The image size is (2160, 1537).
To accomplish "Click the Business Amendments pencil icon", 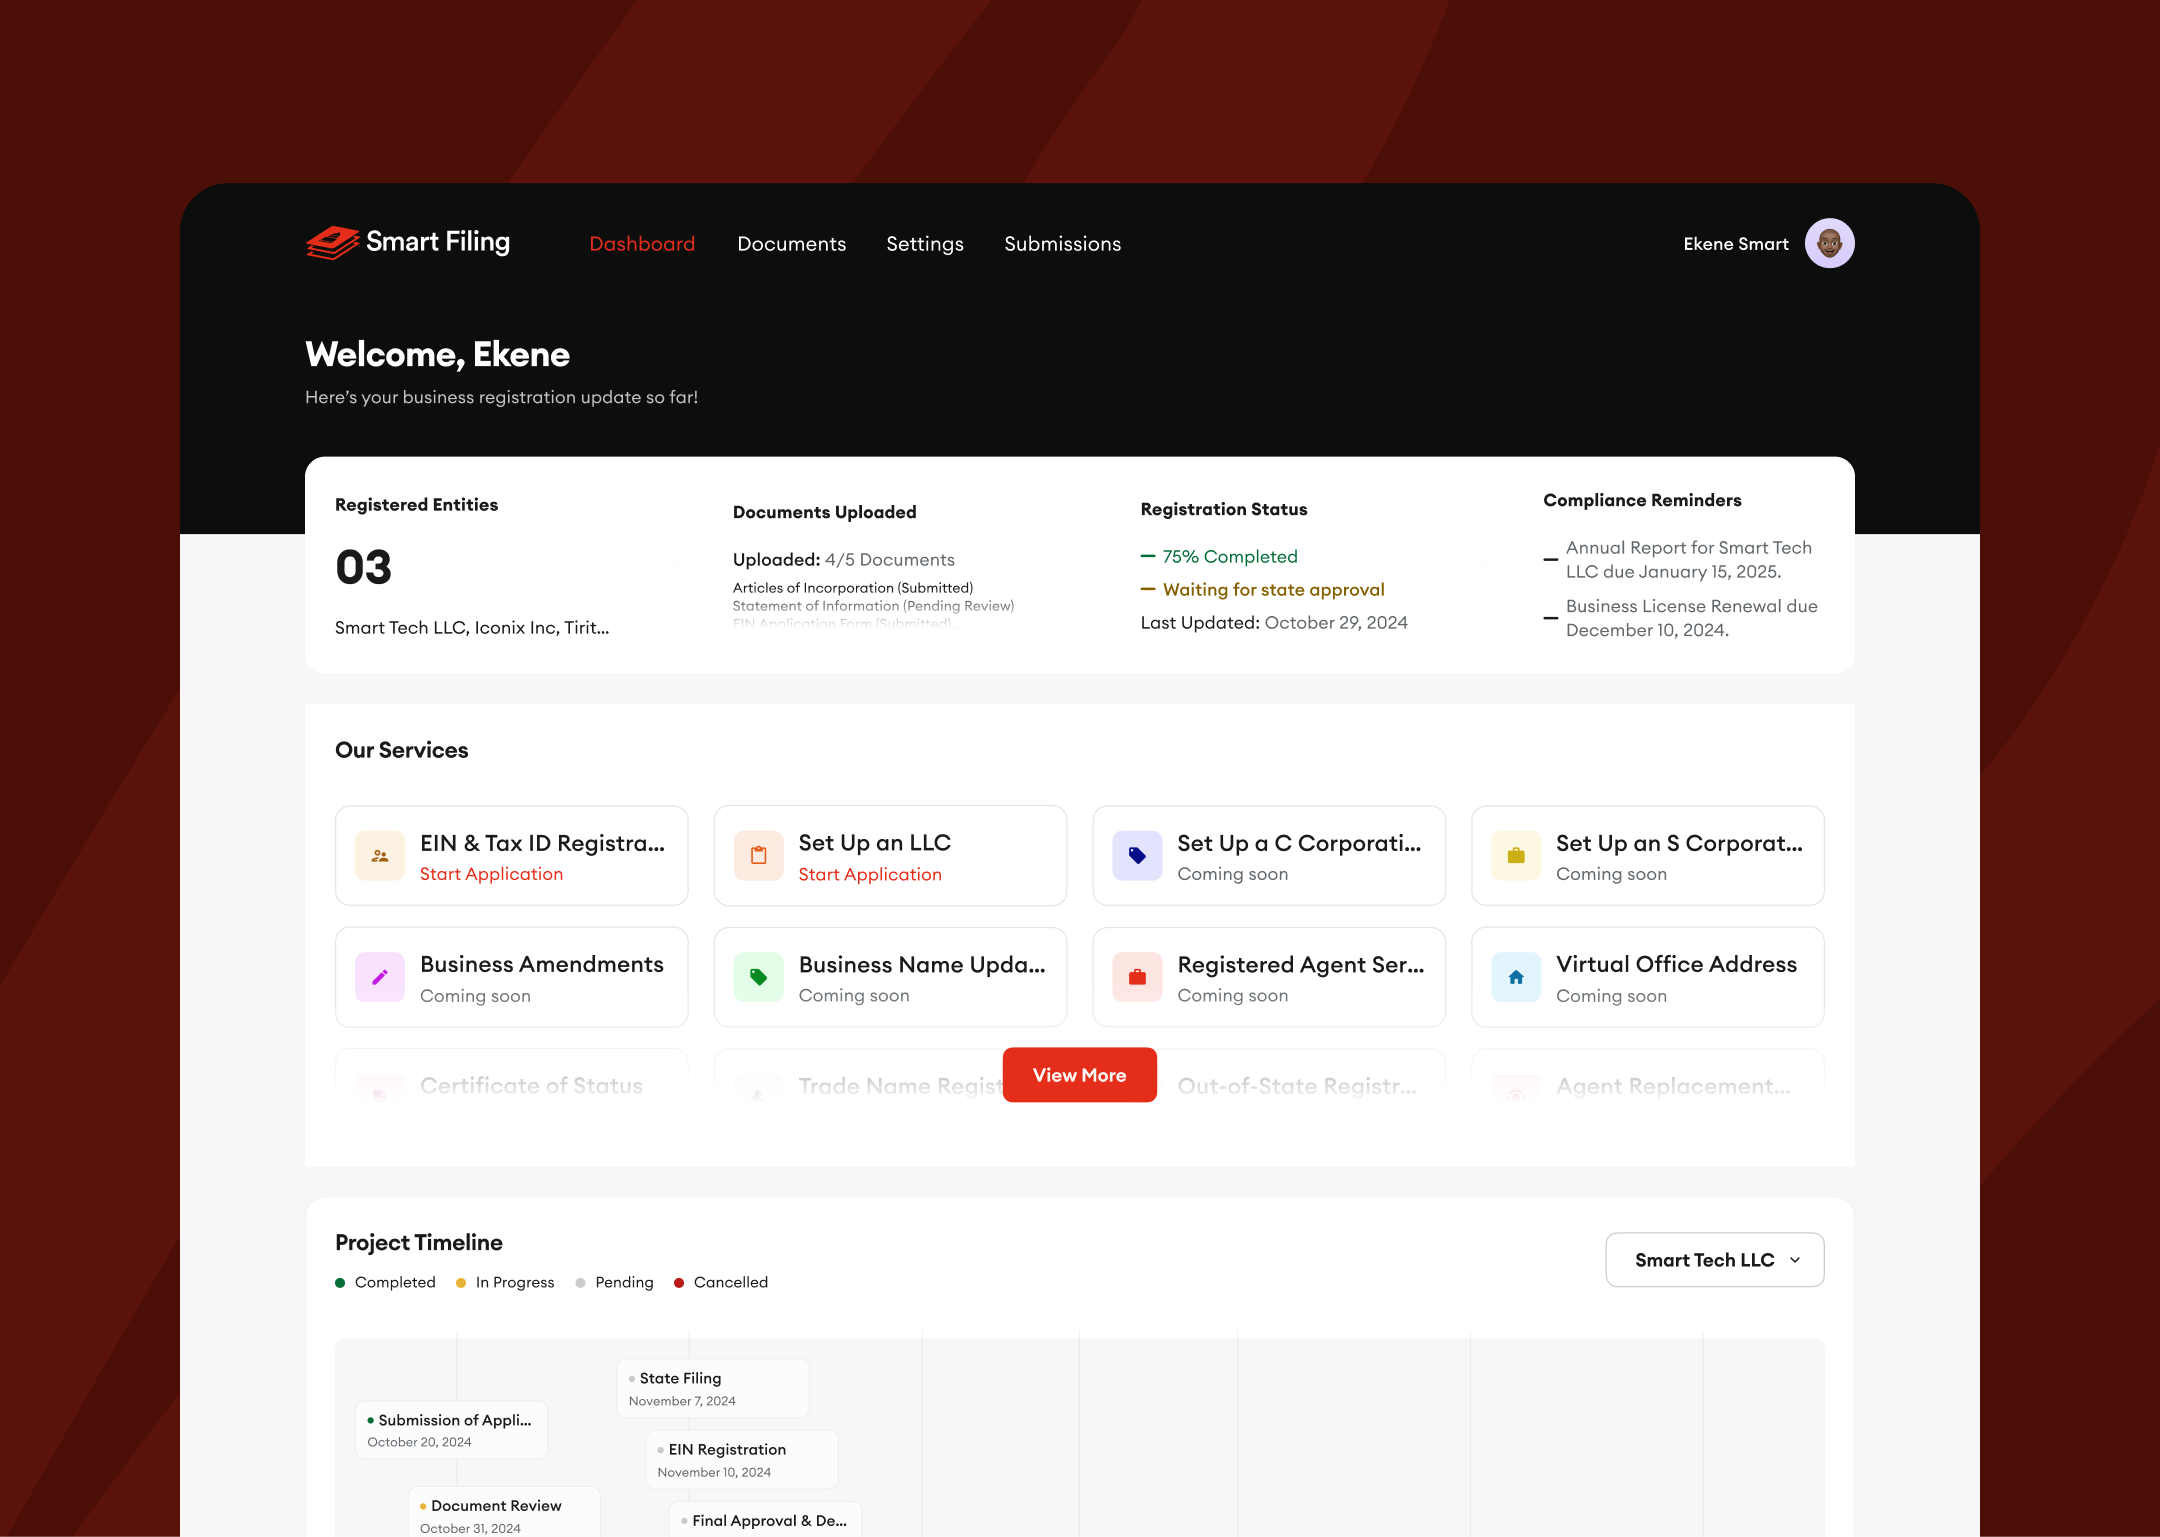I will (x=380, y=977).
